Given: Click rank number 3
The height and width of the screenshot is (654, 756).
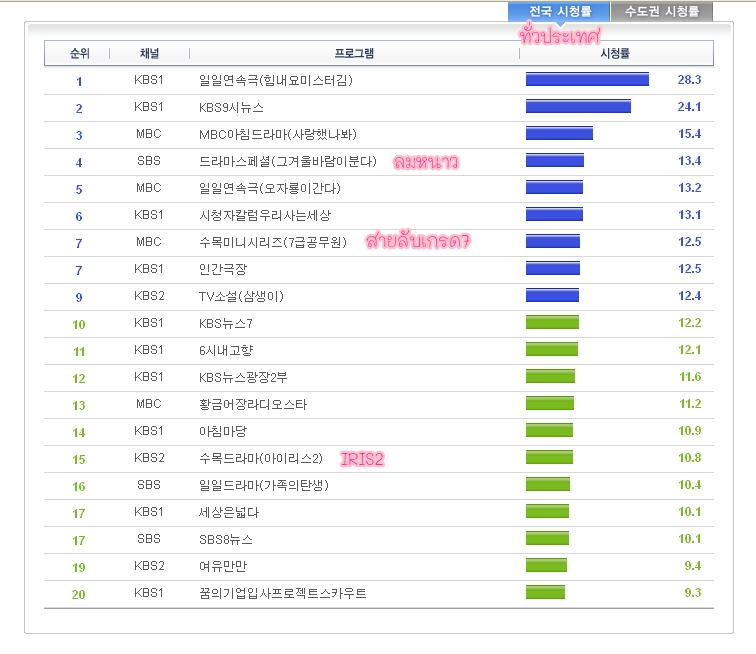Looking at the screenshot, I should click(x=79, y=136).
